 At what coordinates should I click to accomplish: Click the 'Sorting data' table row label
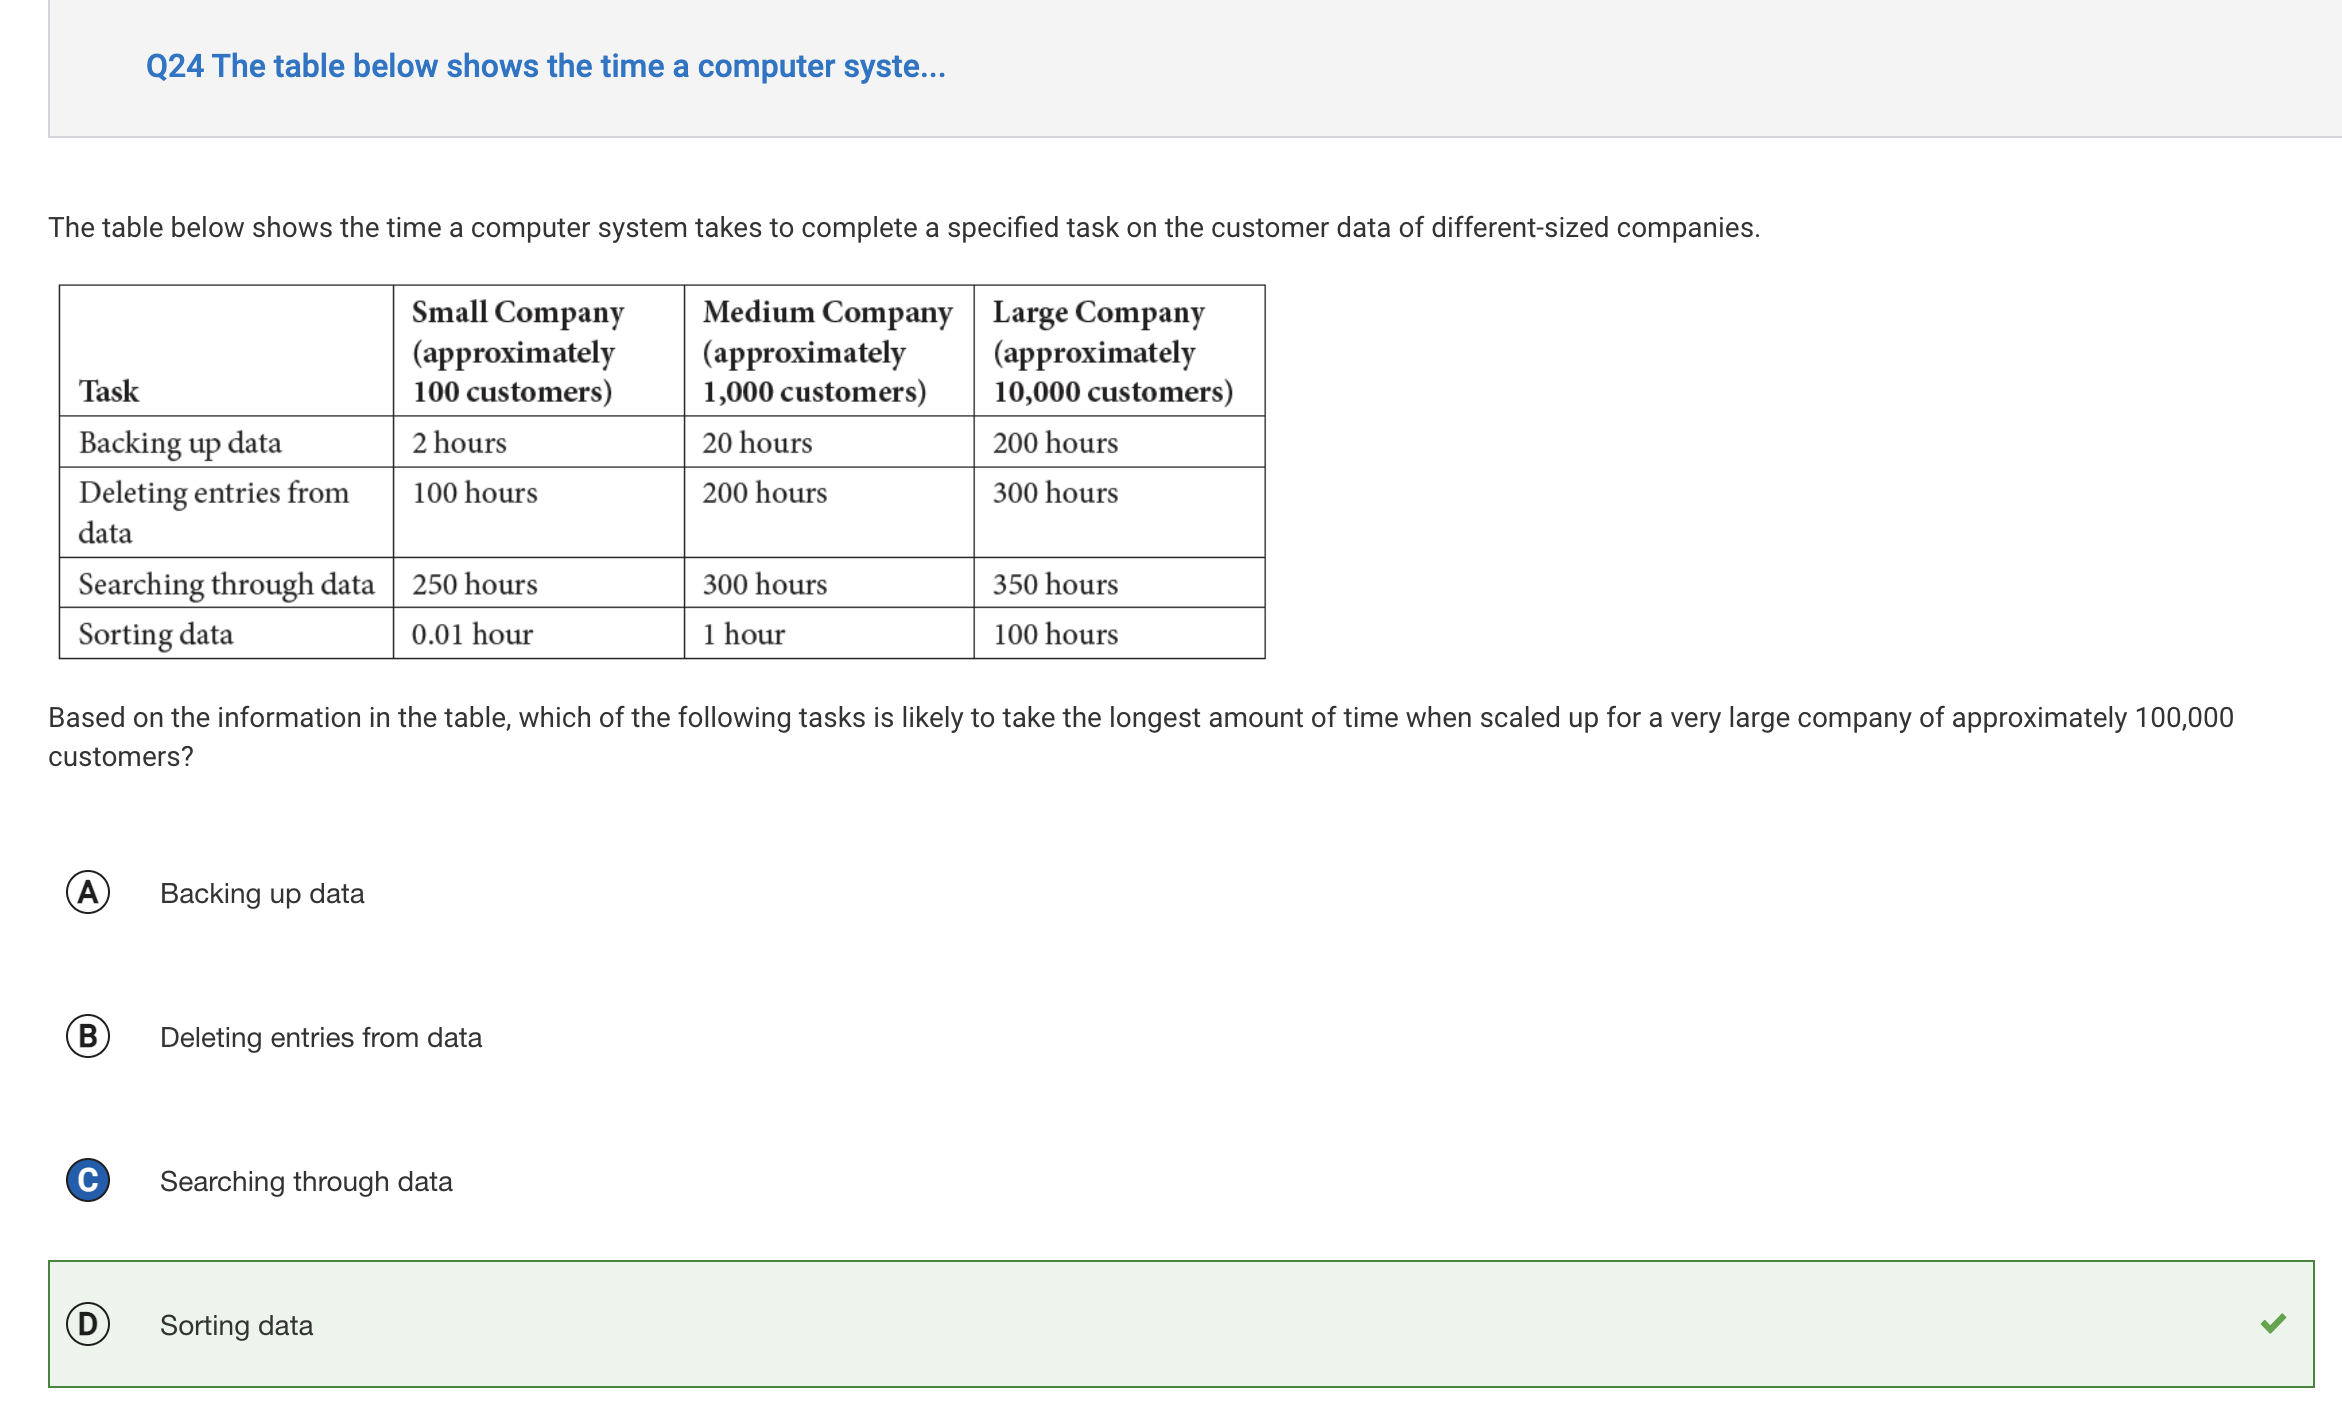tap(226, 633)
